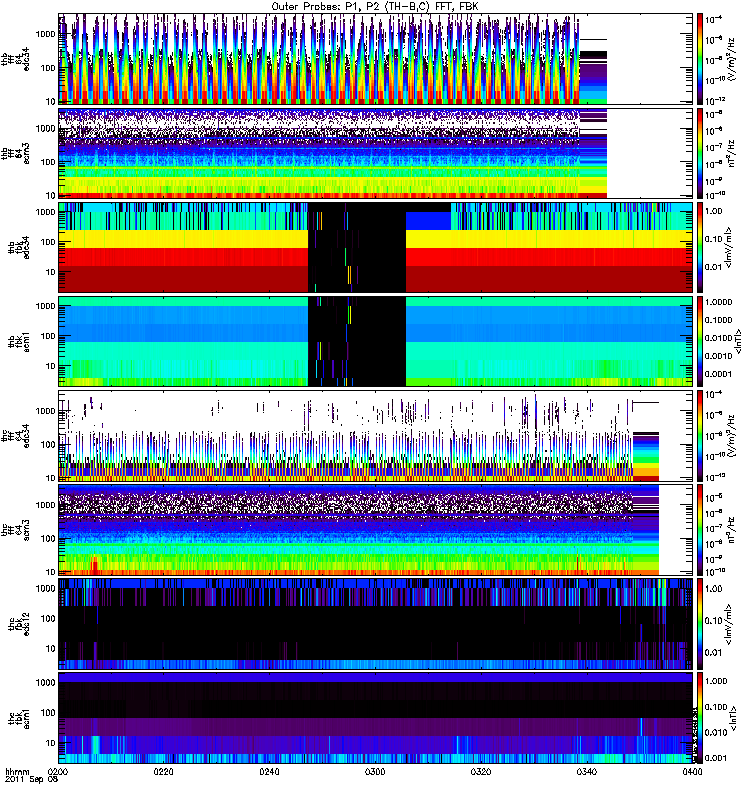
Task: Click the '0240' time axis label
Action: [x=269, y=771]
